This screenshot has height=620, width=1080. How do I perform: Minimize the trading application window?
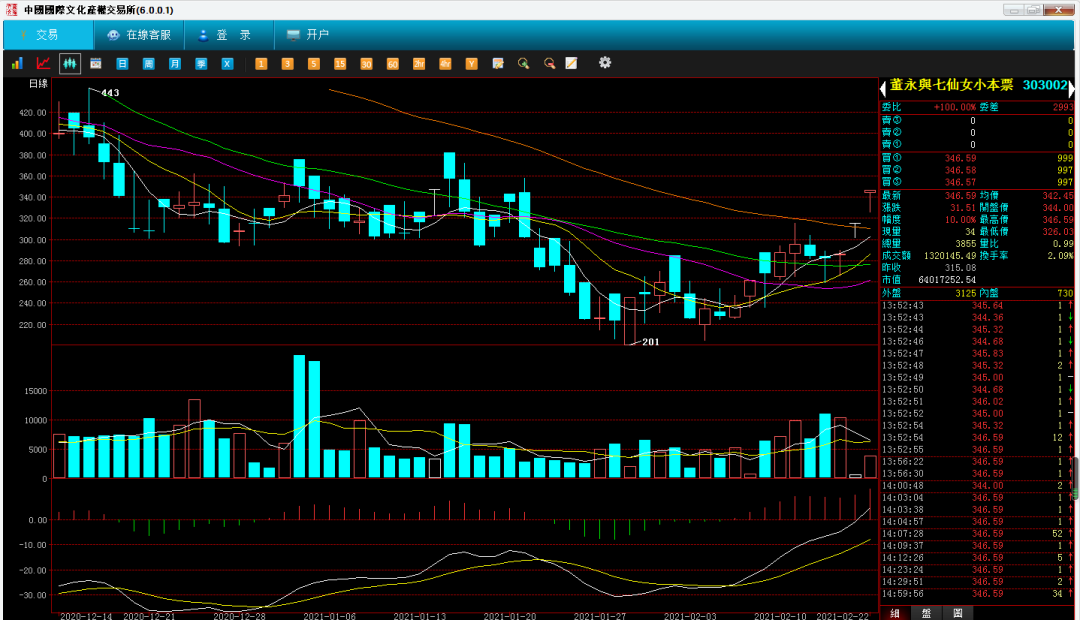coord(1013,10)
